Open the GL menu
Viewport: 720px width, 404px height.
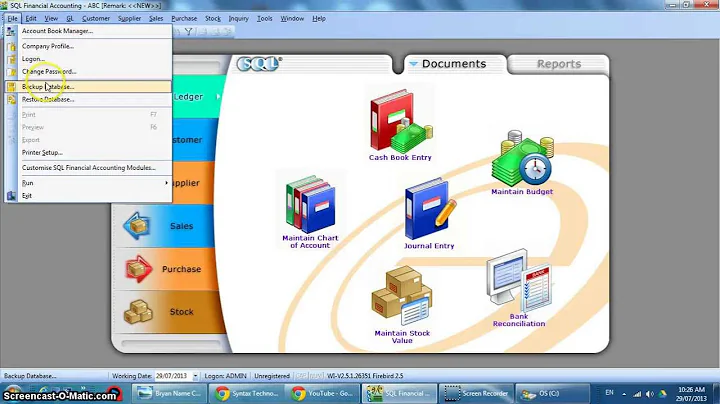tap(70, 19)
